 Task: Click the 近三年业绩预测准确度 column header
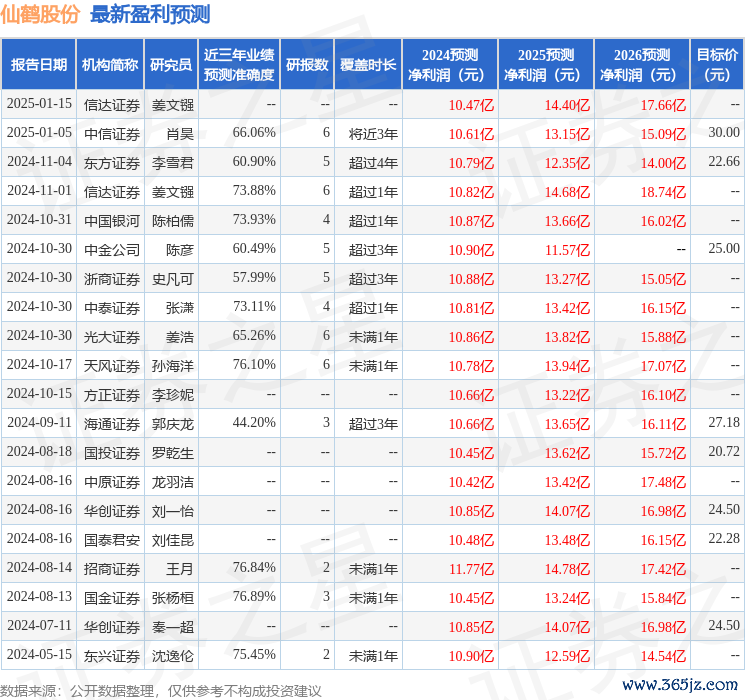click(239, 64)
